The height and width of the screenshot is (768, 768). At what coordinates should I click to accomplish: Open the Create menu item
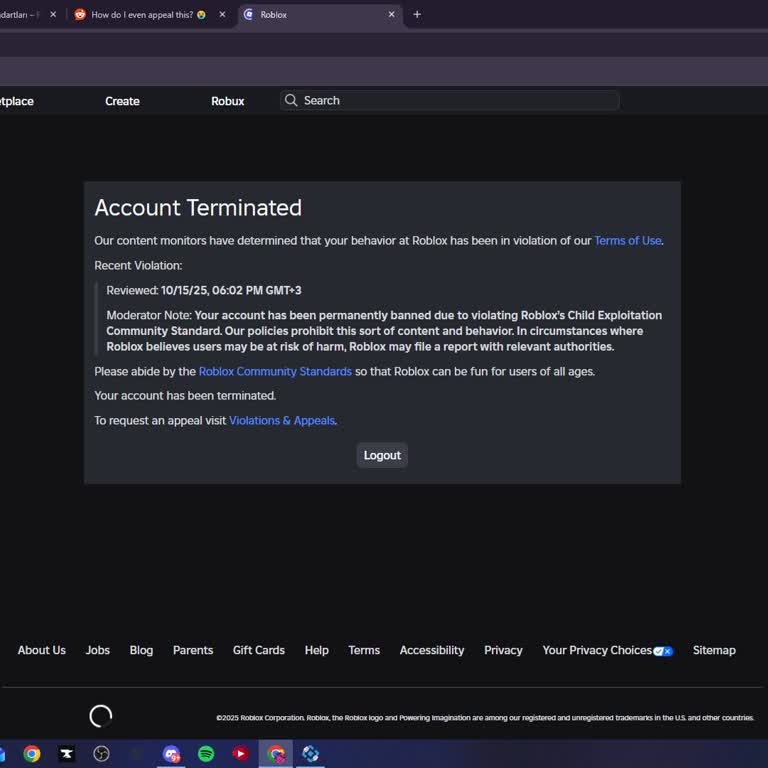[122, 101]
